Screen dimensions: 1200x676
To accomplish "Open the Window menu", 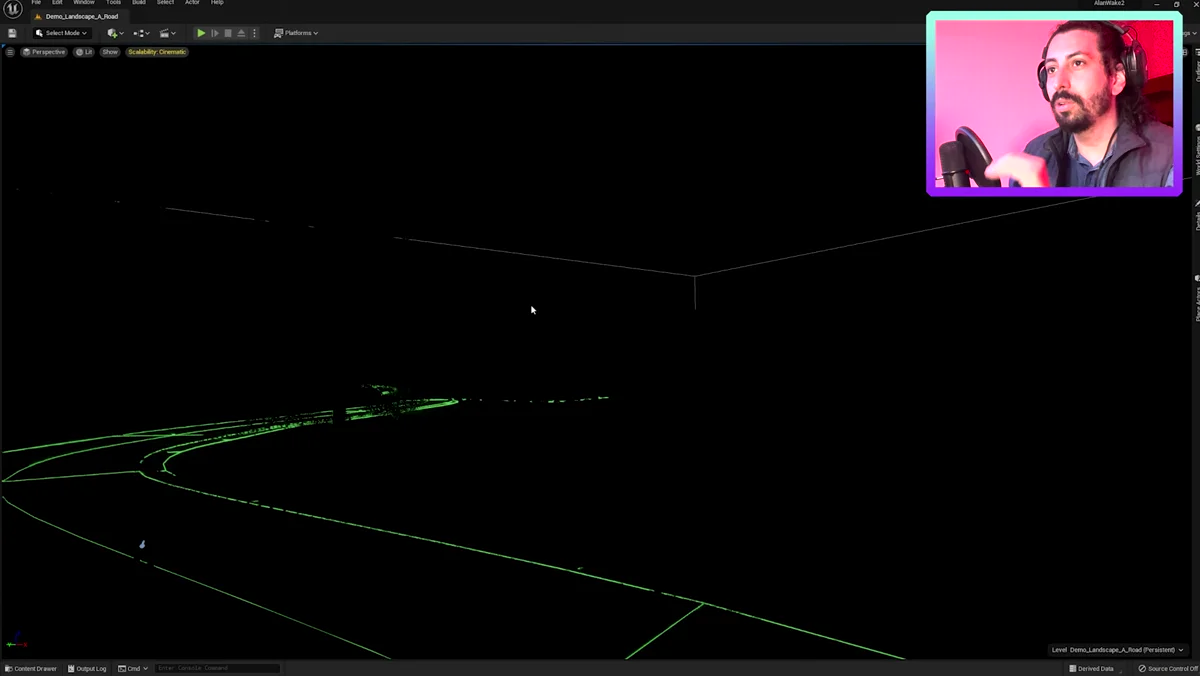I will pyautogui.click(x=84, y=3).
